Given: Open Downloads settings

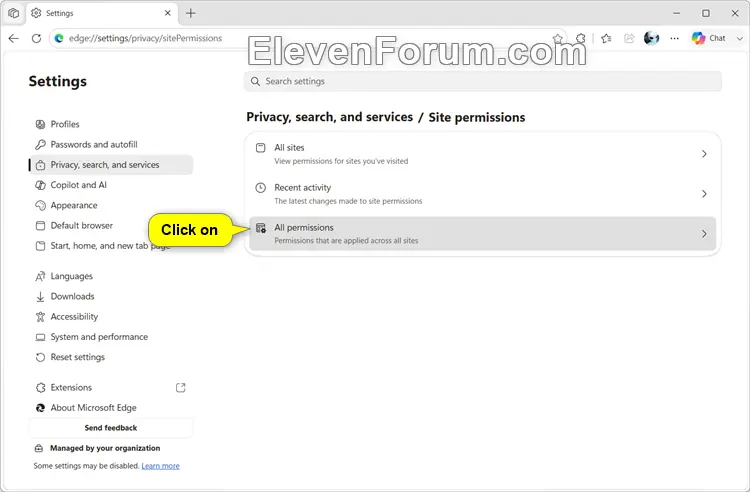Looking at the screenshot, I should 110,296.
